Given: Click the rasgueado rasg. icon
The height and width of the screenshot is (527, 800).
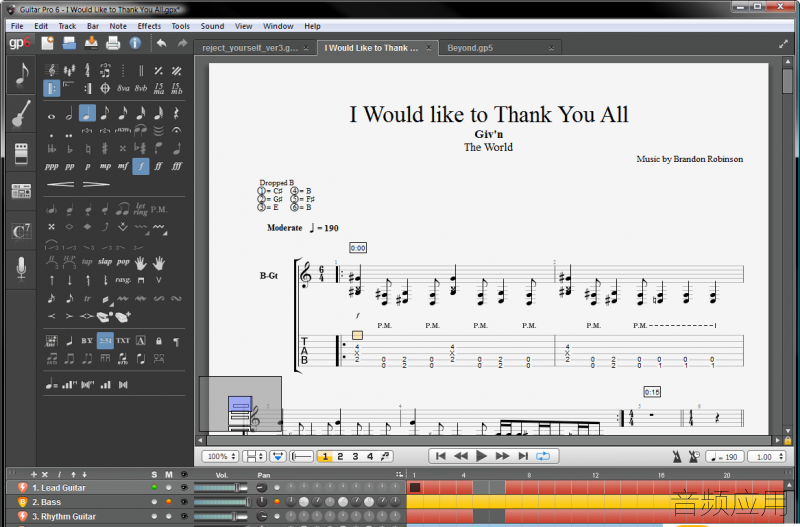Looking at the screenshot, I should click(x=123, y=280).
